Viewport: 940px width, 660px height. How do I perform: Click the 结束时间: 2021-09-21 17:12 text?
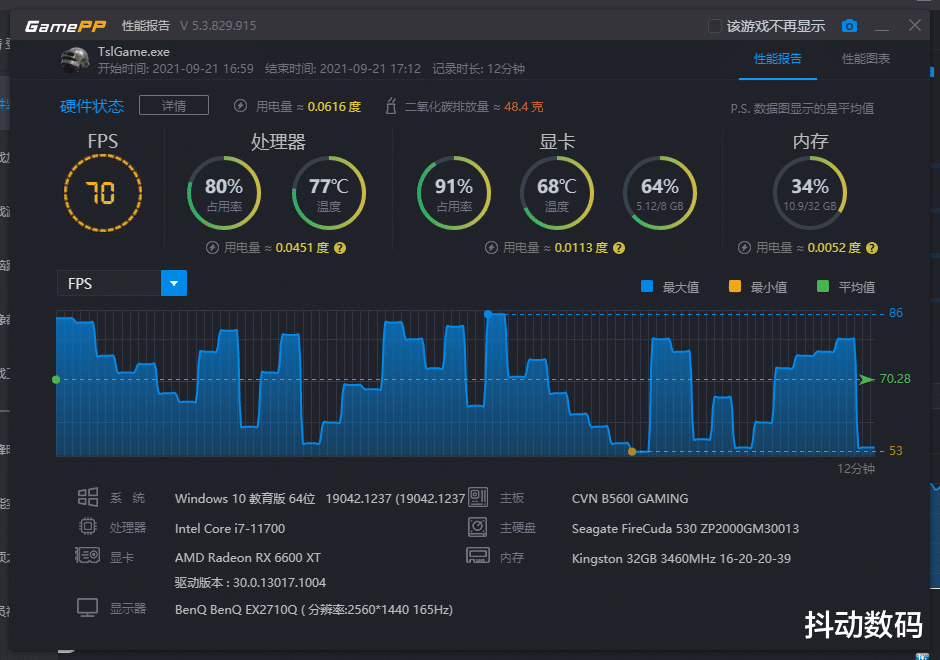(x=343, y=69)
